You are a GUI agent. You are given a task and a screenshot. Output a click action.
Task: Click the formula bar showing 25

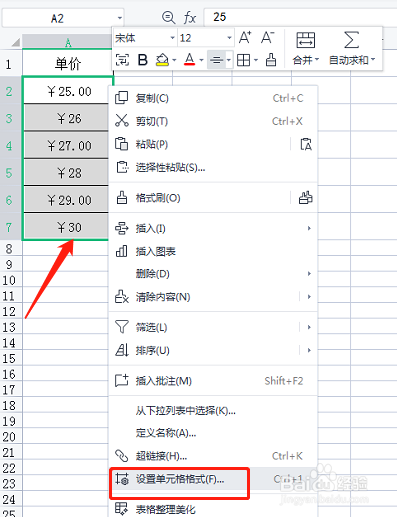click(300, 17)
